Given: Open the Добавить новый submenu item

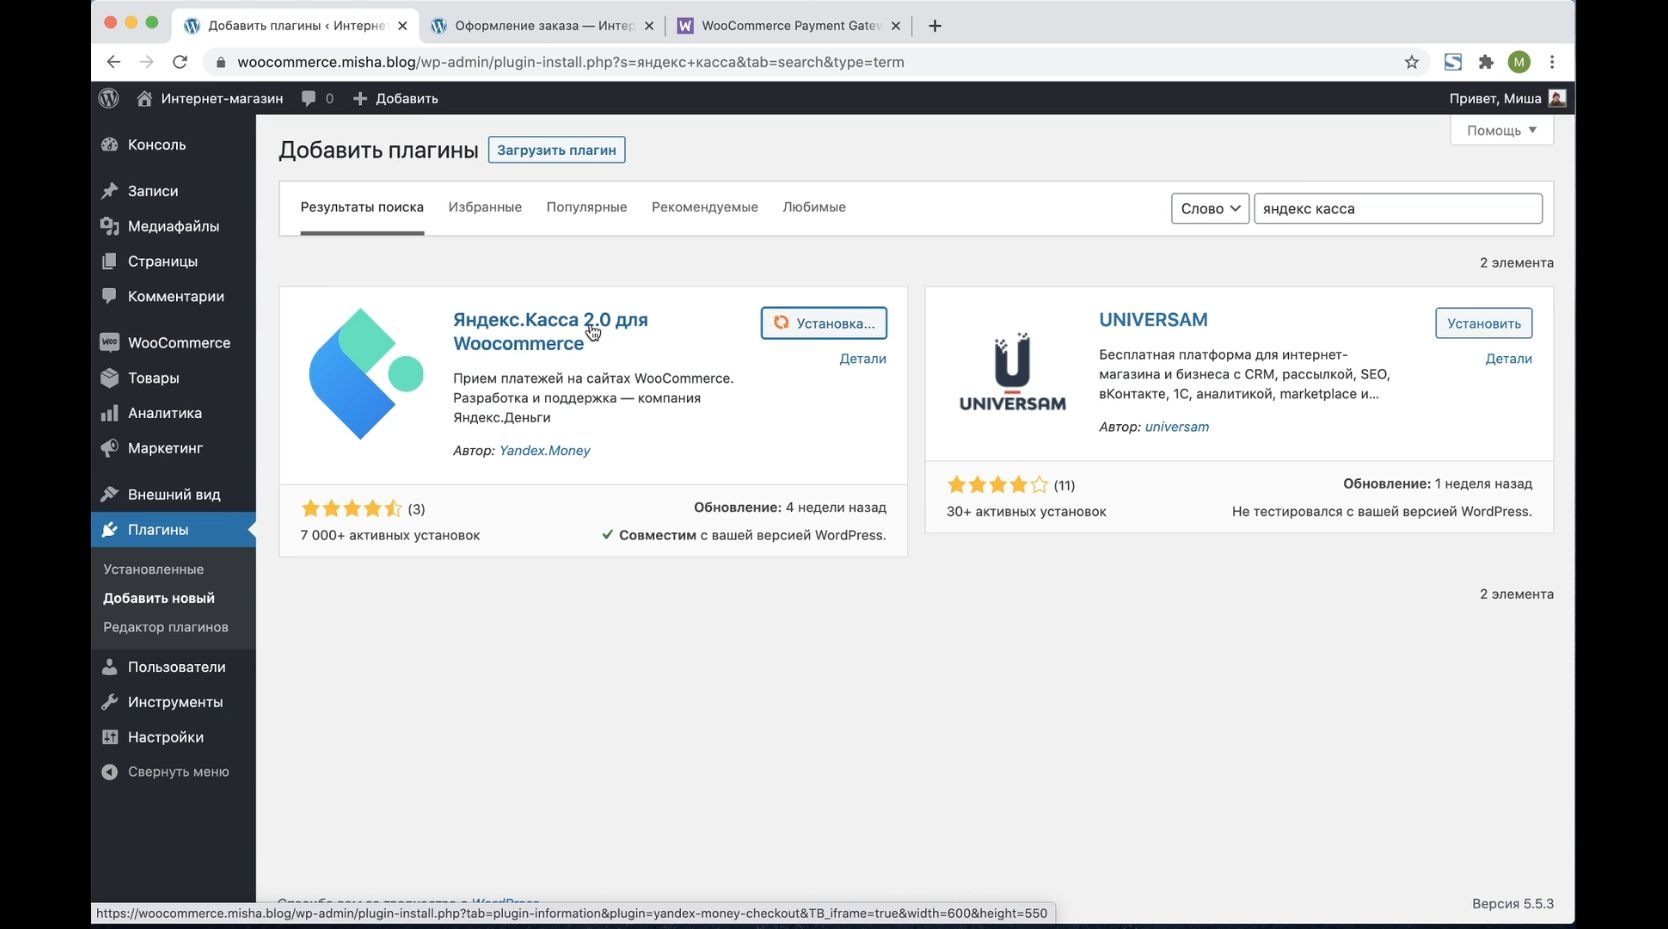Looking at the screenshot, I should pos(159,598).
